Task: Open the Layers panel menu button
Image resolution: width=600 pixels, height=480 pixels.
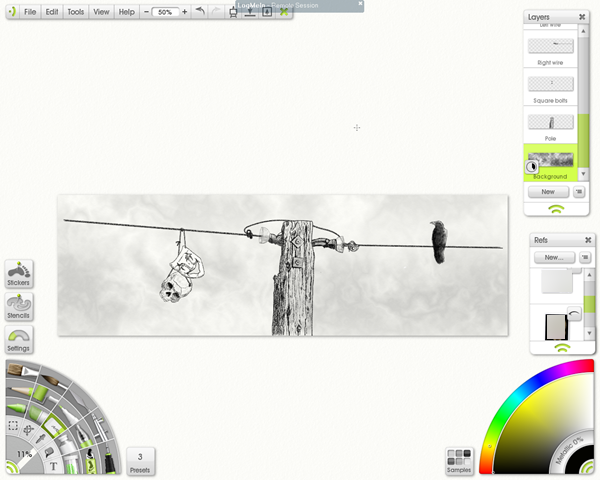Action: 579,192
